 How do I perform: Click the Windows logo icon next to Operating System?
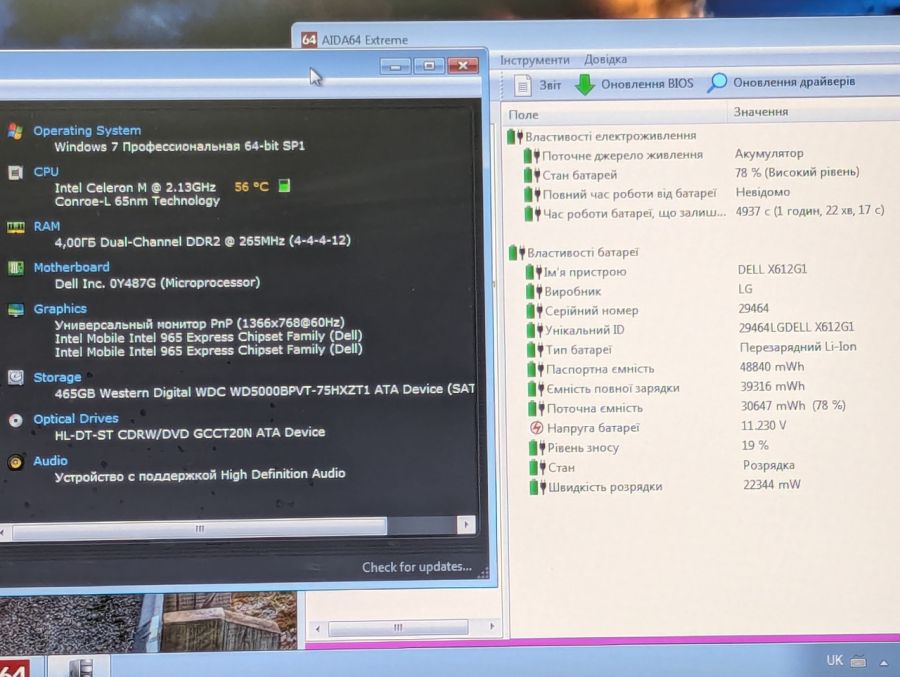[x=15, y=131]
